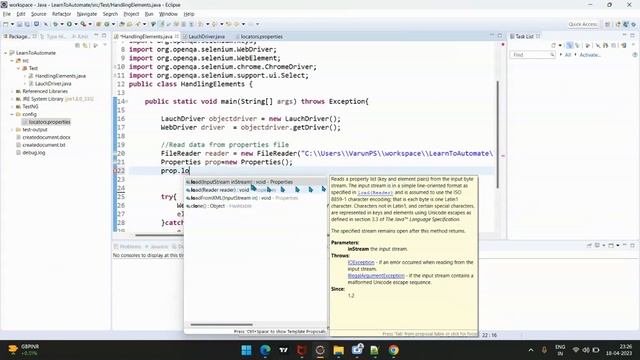The height and width of the screenshot is (360, 640).
Task: Click the New file toolbar icon
Action: click(x=6, y=24)
